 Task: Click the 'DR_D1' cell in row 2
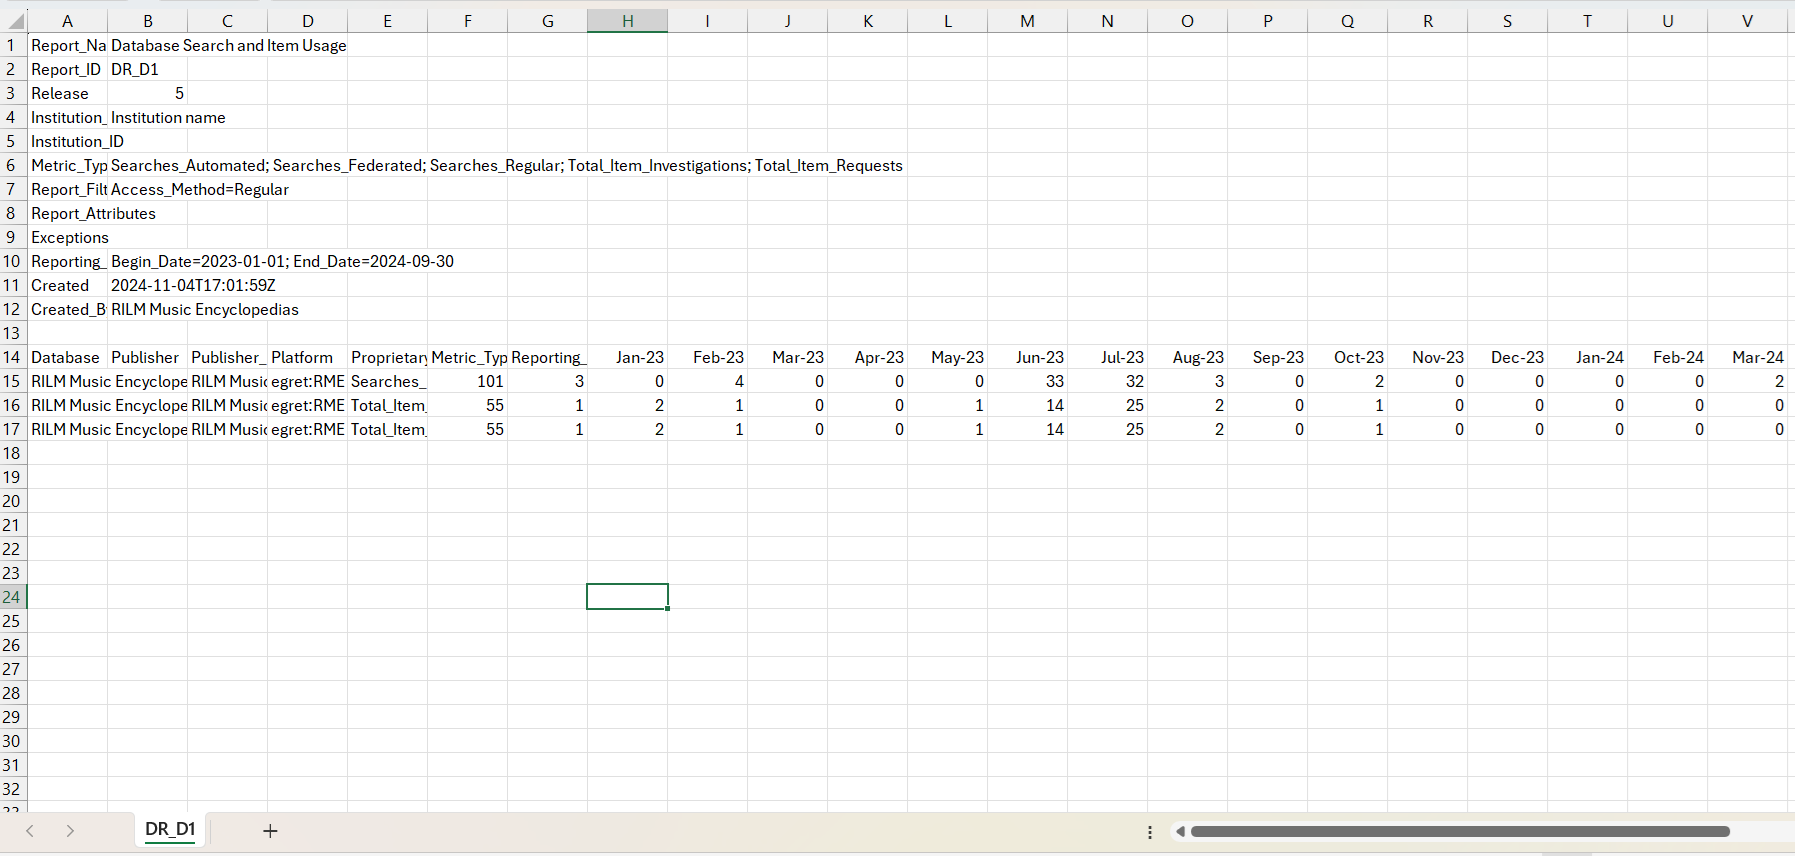pyautogui.click(x=147, y=69)
